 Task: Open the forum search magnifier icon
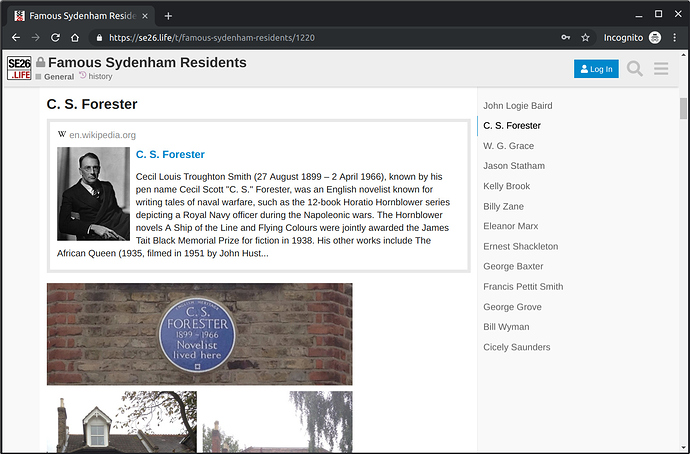[x=635, y=69]
